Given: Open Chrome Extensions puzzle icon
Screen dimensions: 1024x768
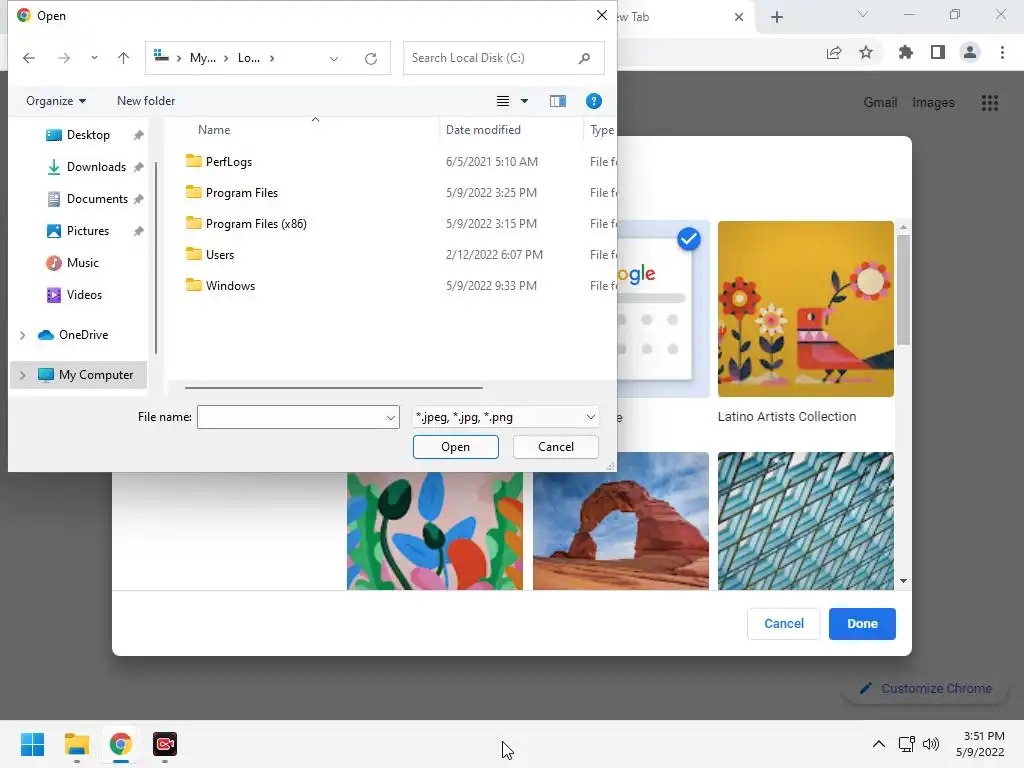Looking at the screenshot, I should (905, 53).
